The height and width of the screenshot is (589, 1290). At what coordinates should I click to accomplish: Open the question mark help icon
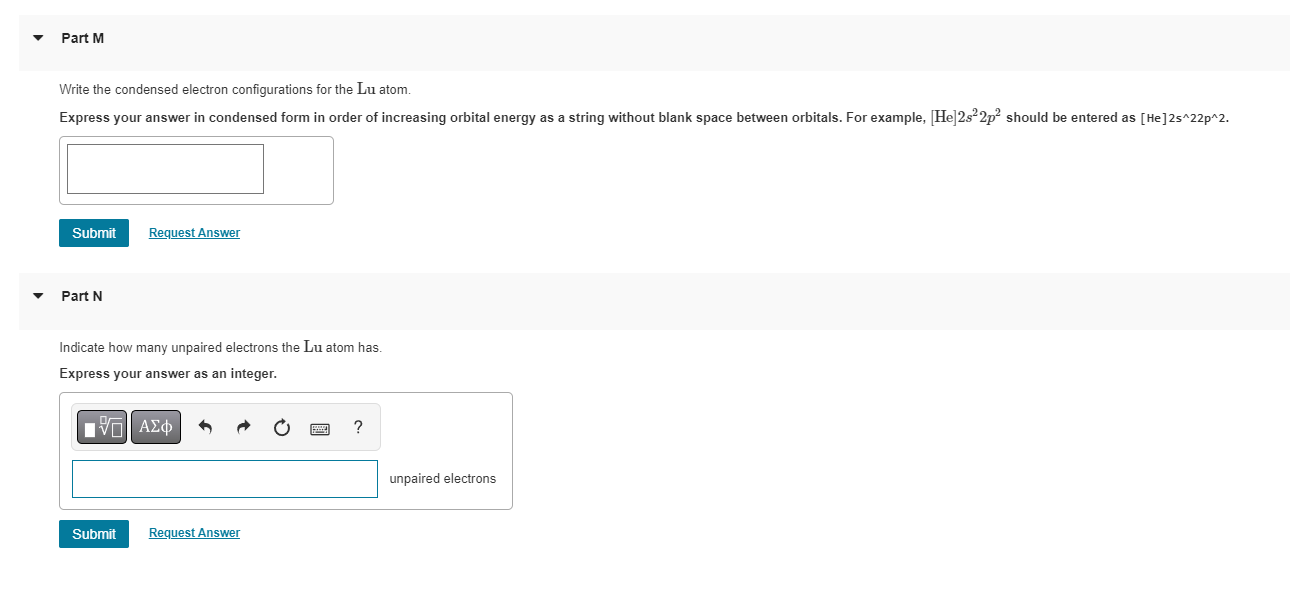click(358, 428)
